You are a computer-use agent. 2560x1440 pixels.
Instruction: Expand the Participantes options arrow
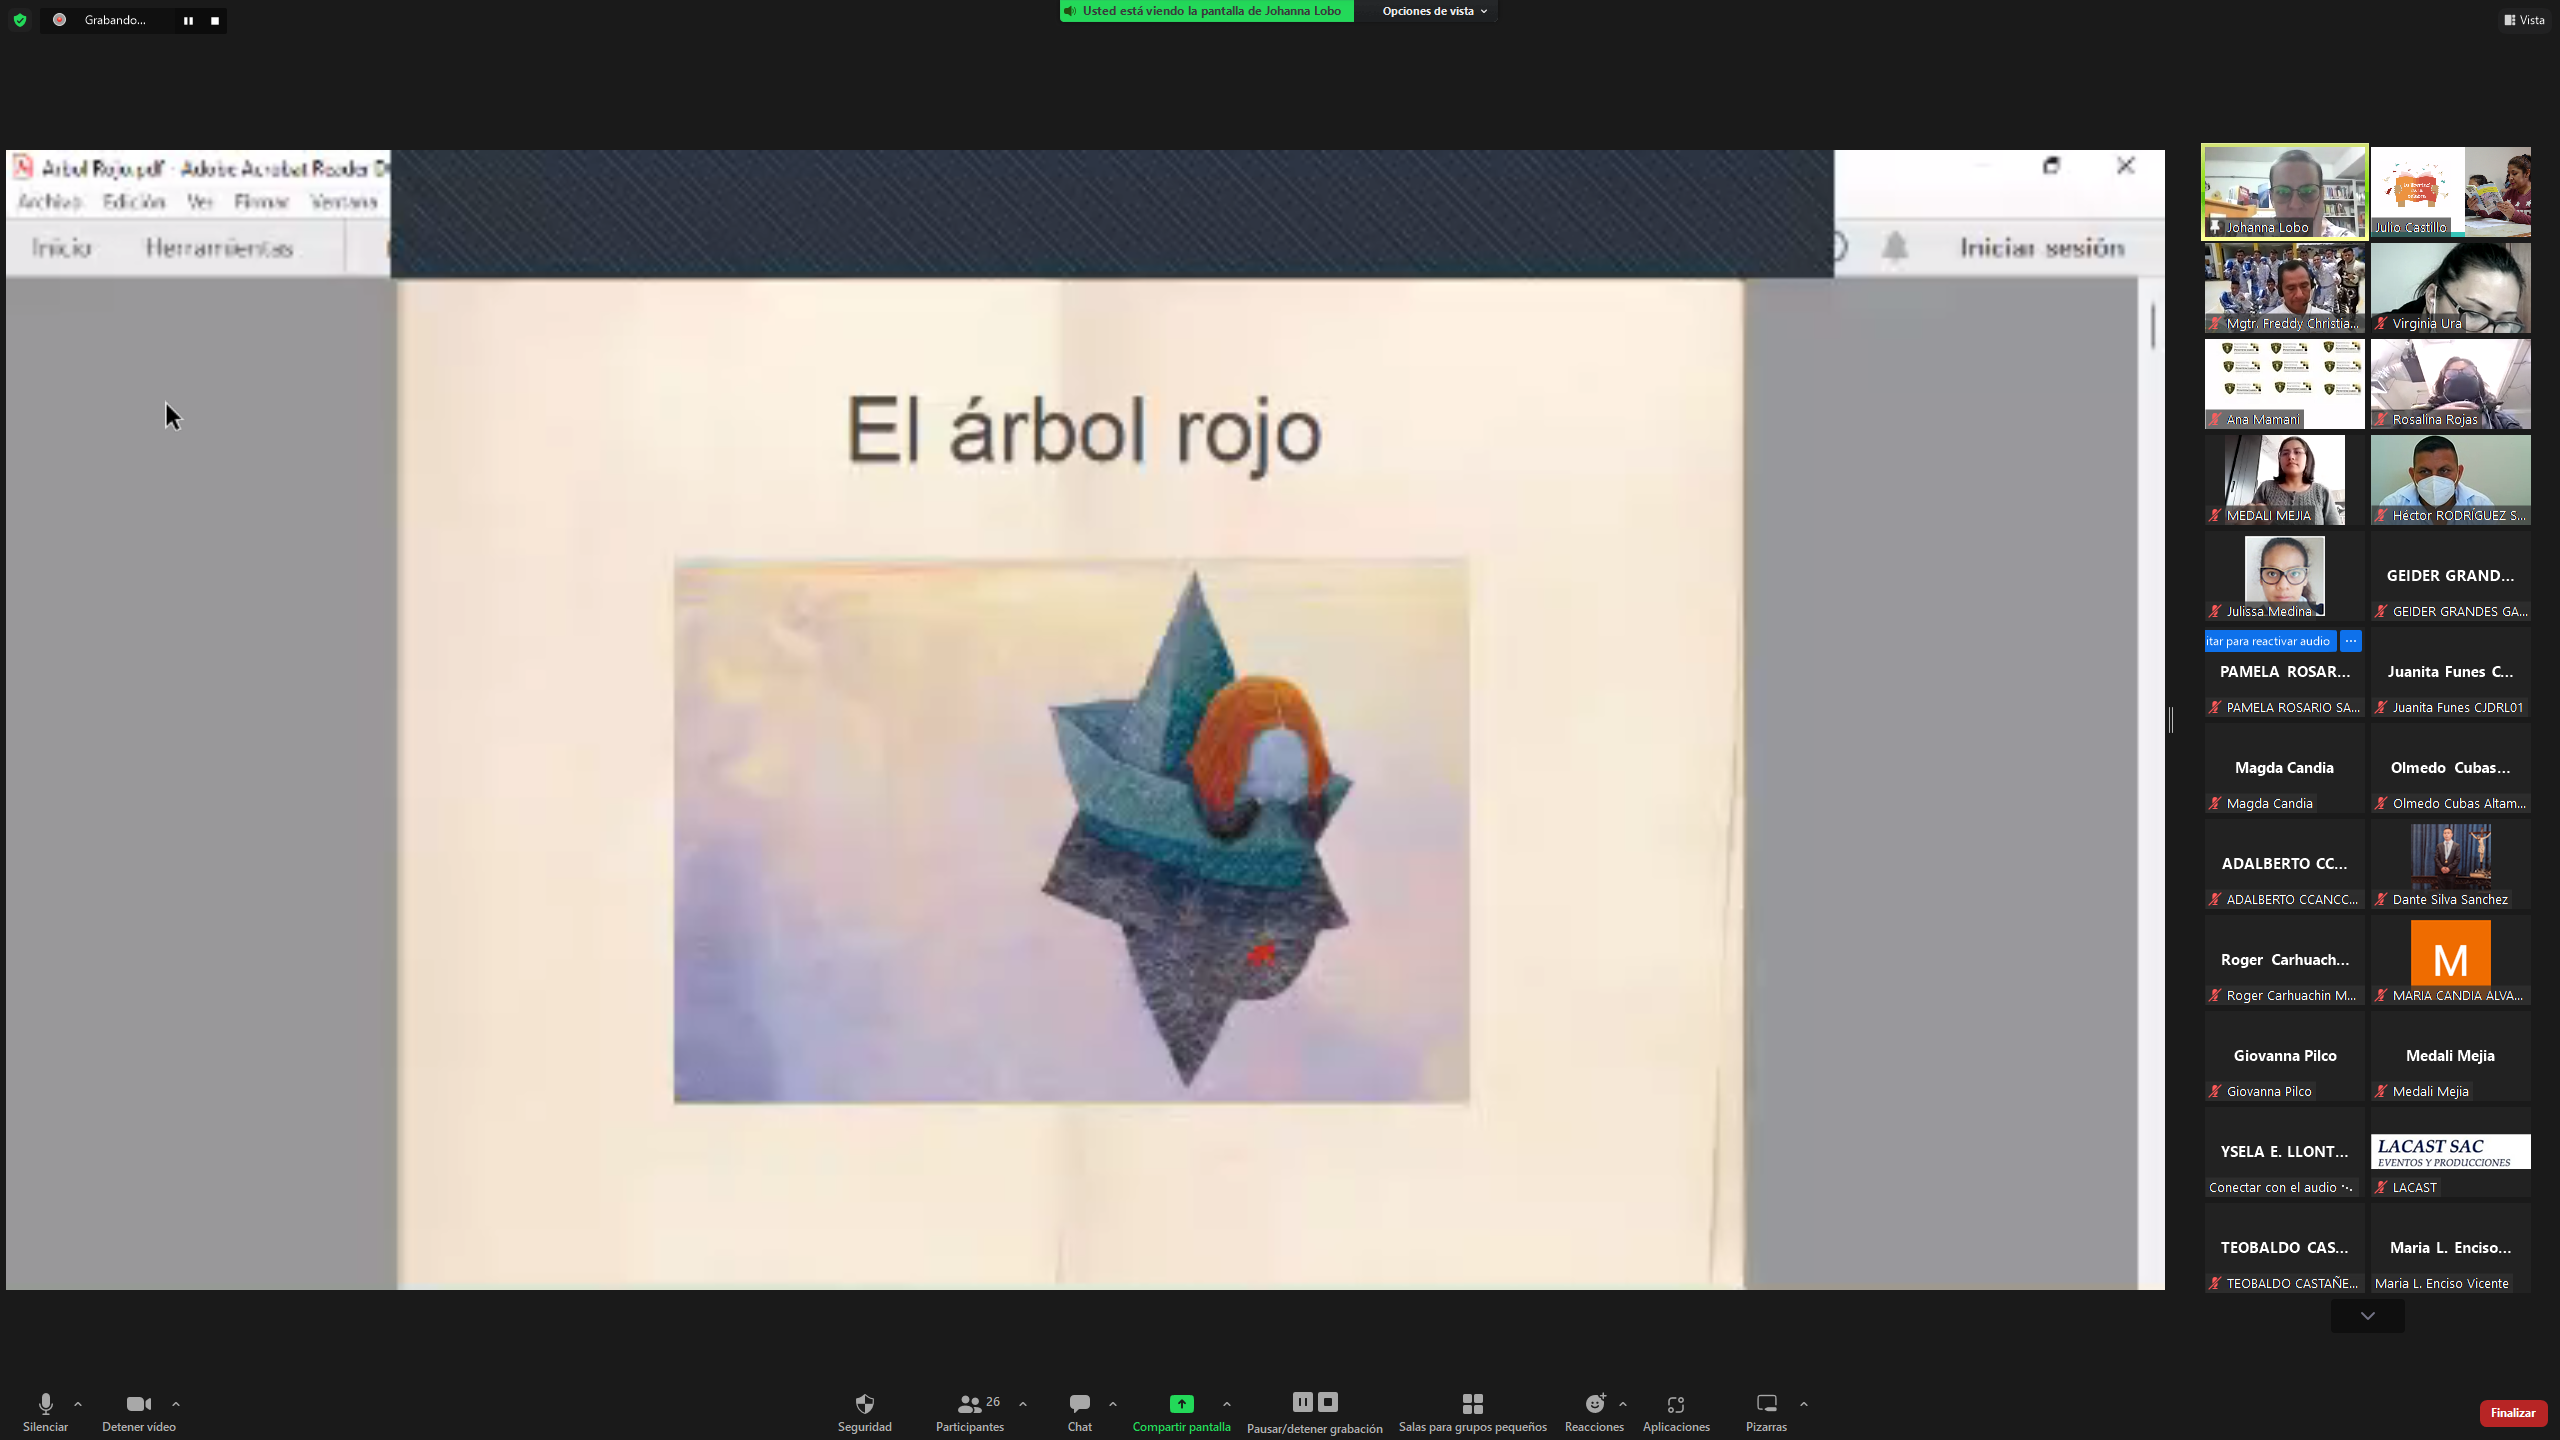tap(1023, 1404)
